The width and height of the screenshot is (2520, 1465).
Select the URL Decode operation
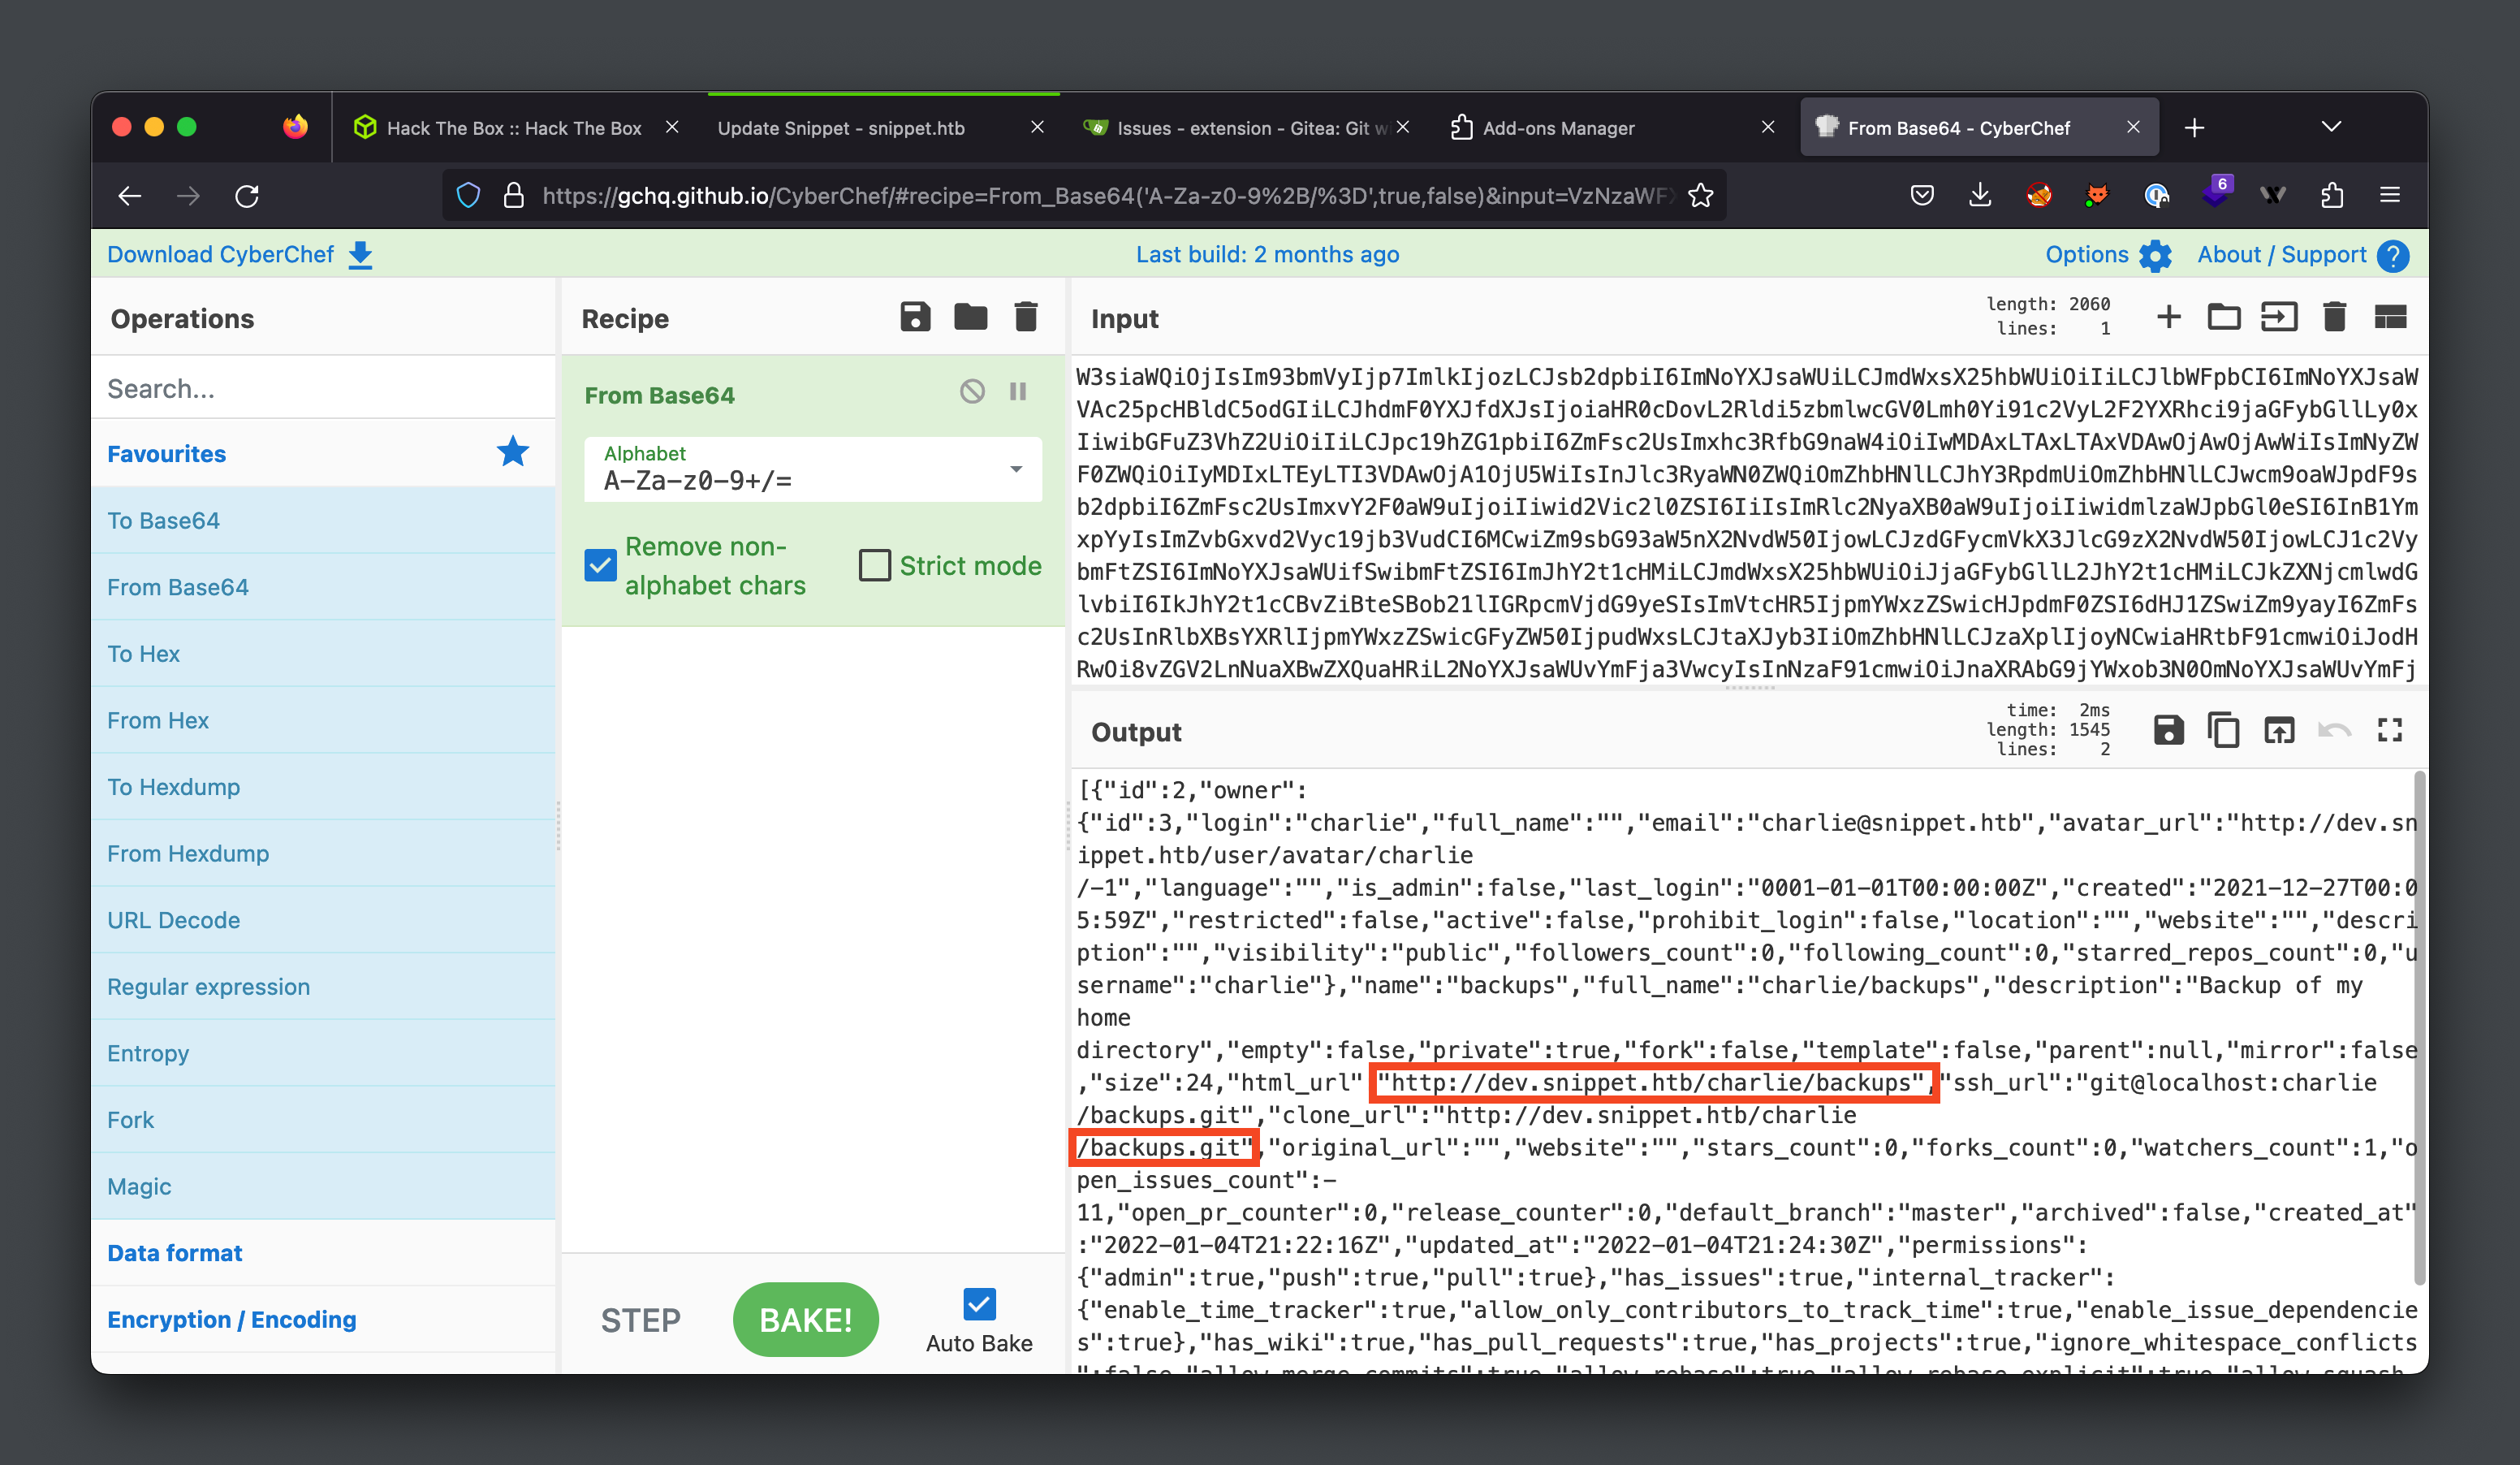pyautogui.click(x=323, y=919)
